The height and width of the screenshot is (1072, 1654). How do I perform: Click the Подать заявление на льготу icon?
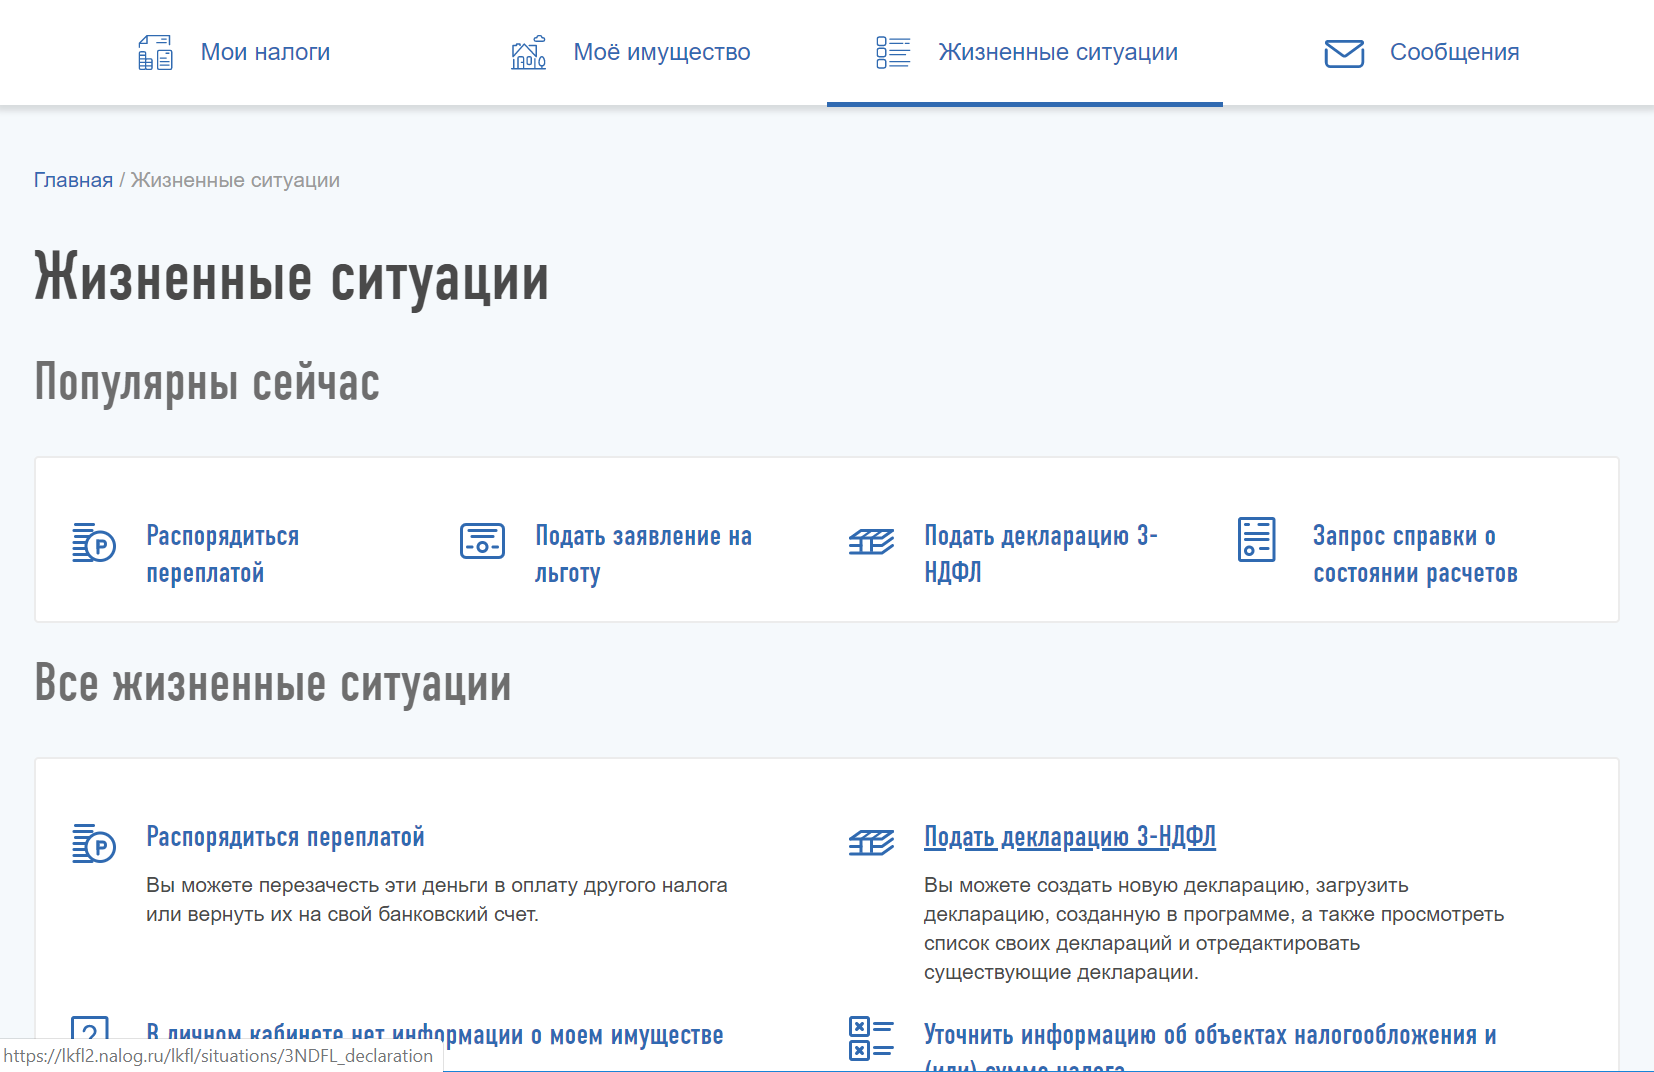click(482, 541)
